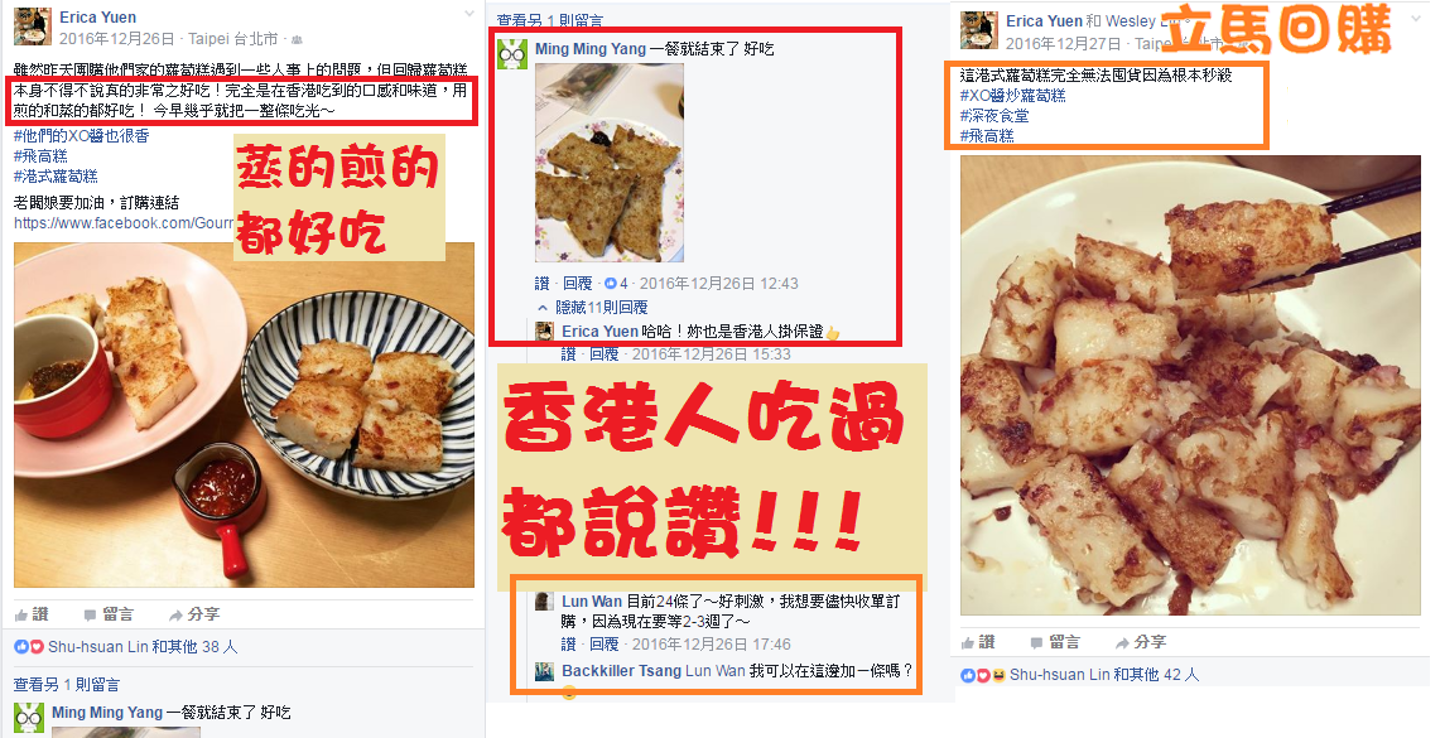
Task: Open the facebook.com order link
Action: pos(124,223)
